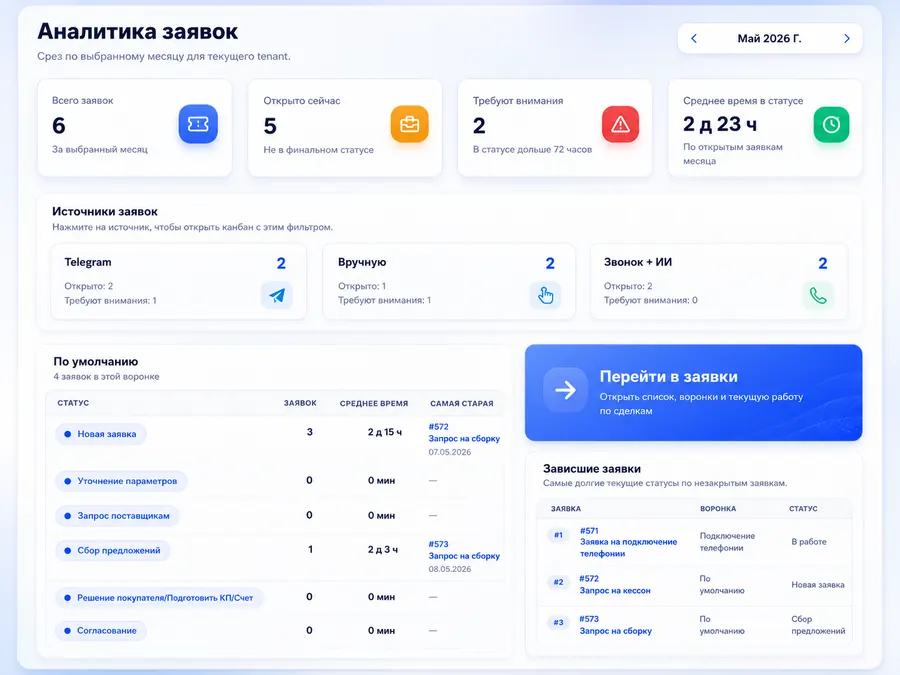Open the Звонок + ИИ source card
The height and width of the screenshot is (675, 900).
tap(719, 281)
